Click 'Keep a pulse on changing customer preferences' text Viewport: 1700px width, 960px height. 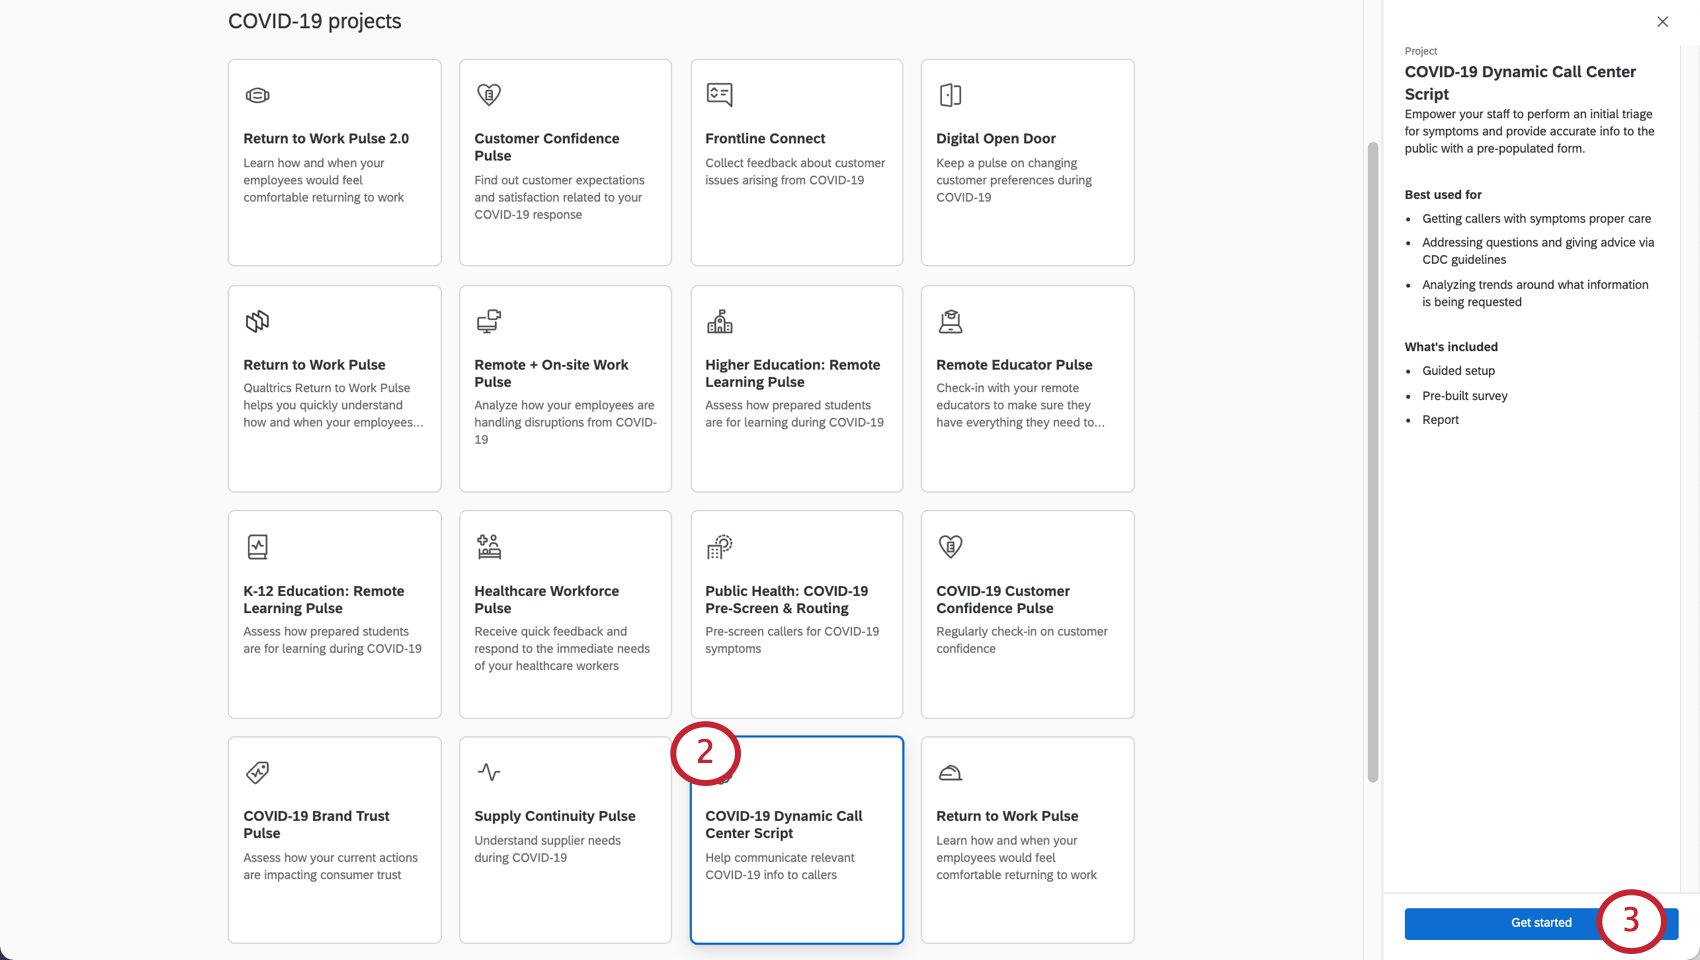[1014, 180]
